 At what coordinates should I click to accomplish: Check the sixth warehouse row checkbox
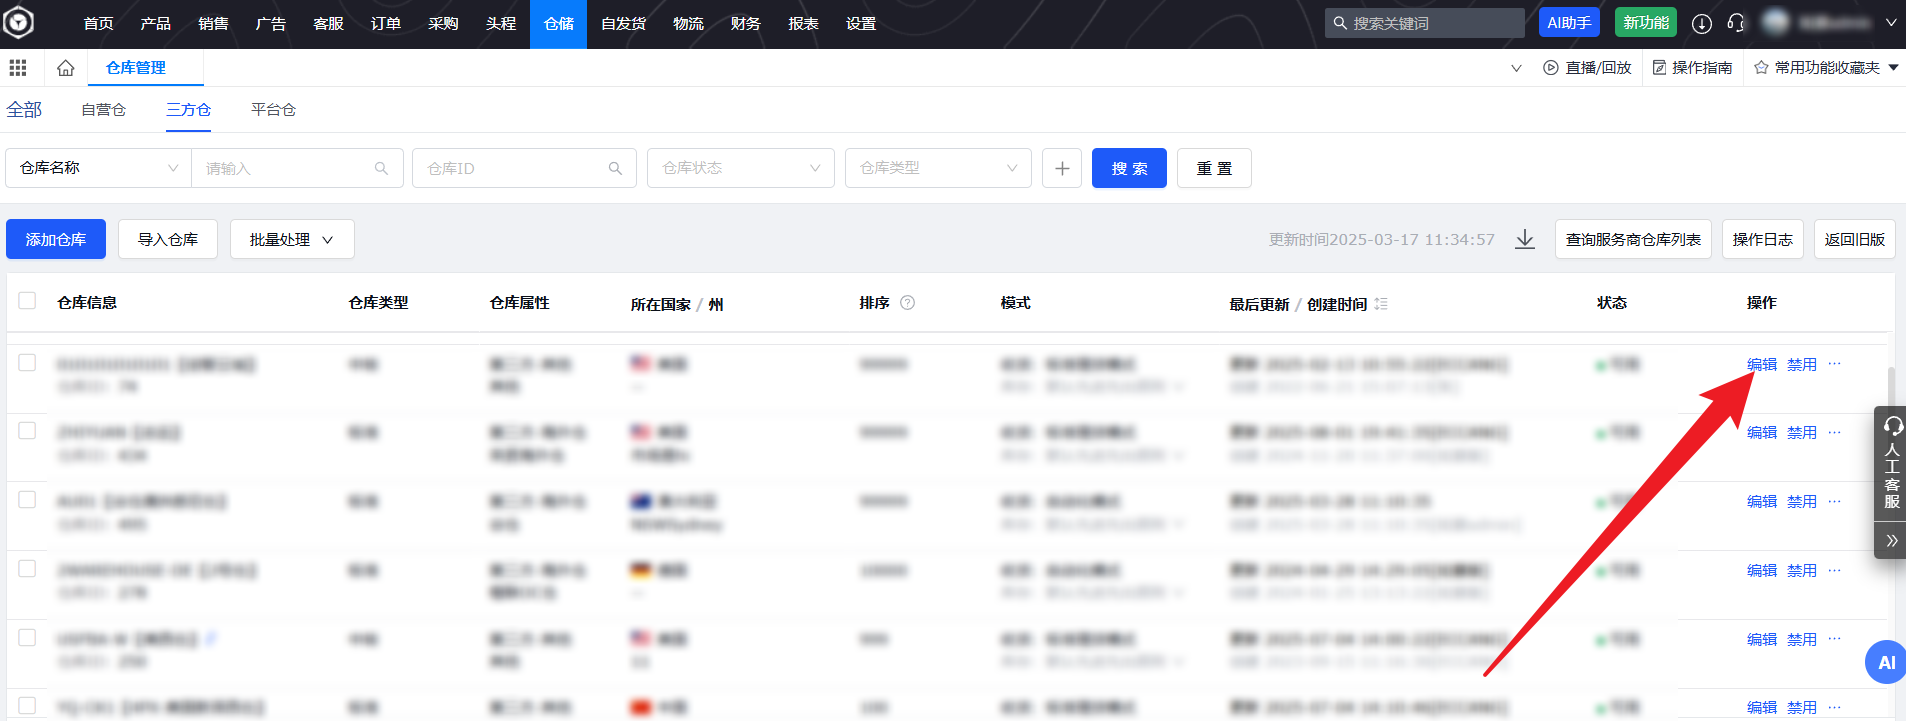point(27,705)
